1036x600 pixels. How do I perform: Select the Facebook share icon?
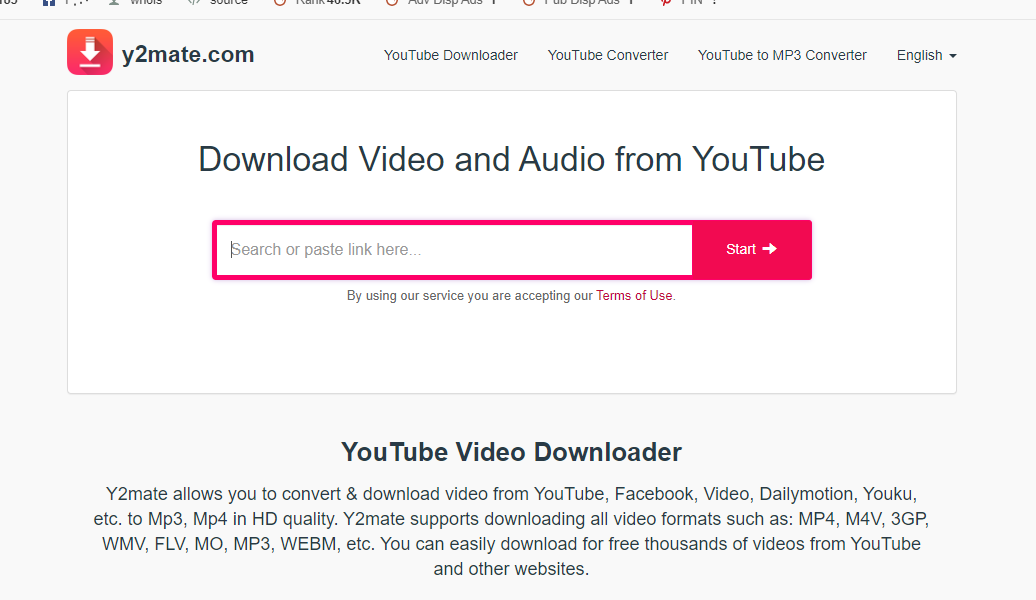pos(49,3)
